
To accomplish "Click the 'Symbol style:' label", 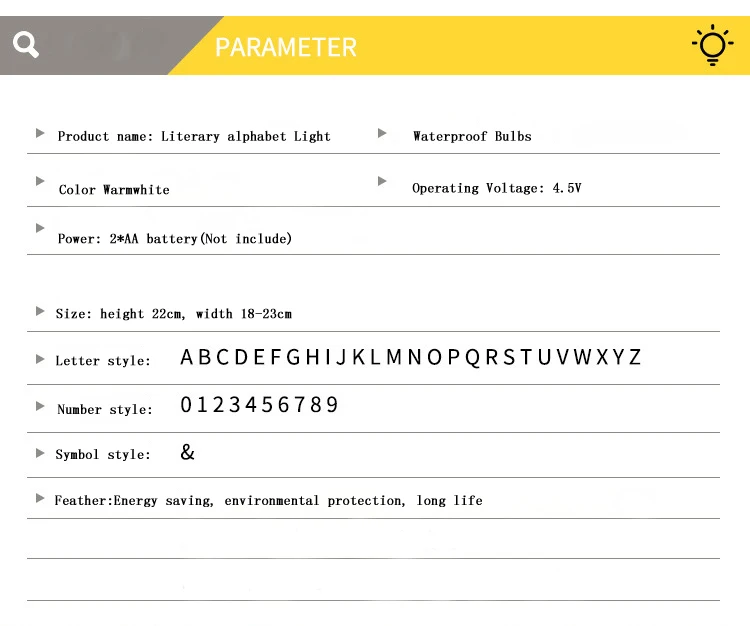I will pos(103,454).
